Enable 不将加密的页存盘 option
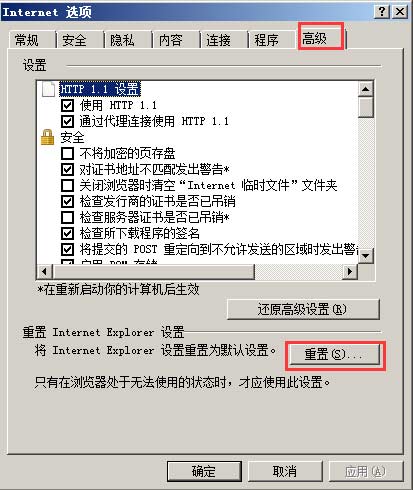Image resolution: width=413 pixels, height=490 pixels. point(67,153)
